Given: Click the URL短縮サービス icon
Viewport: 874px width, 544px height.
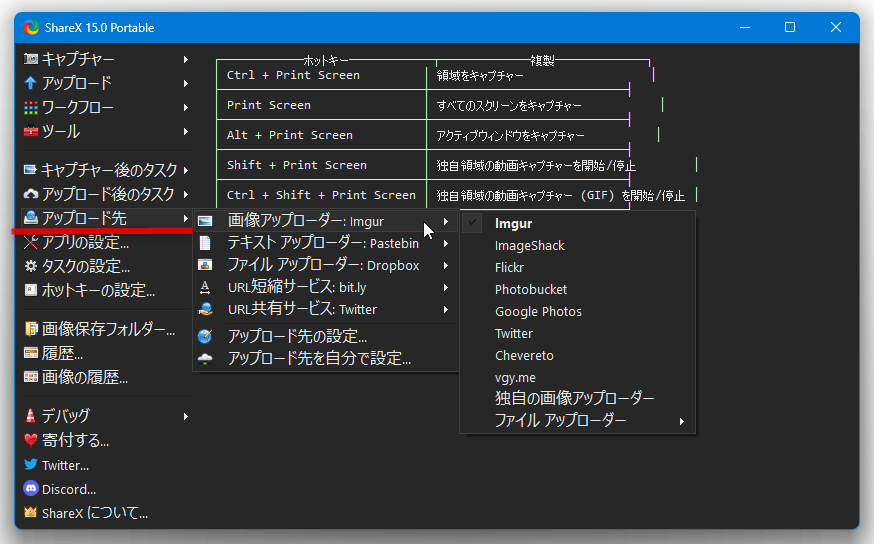Looking at the screenshot, I should click(x=205, y=288).
